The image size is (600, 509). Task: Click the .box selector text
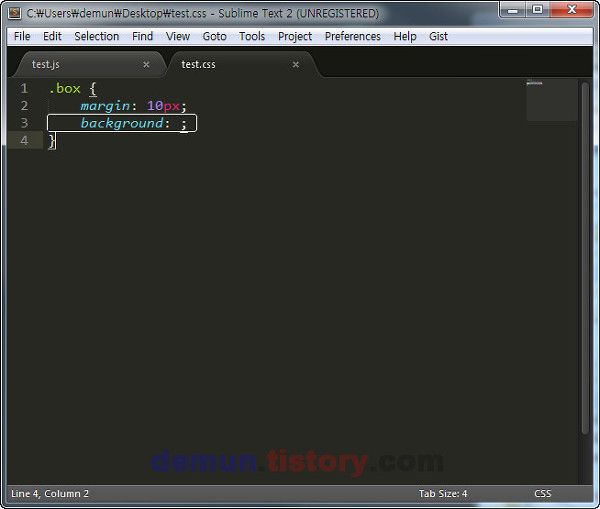coord(65,88)
